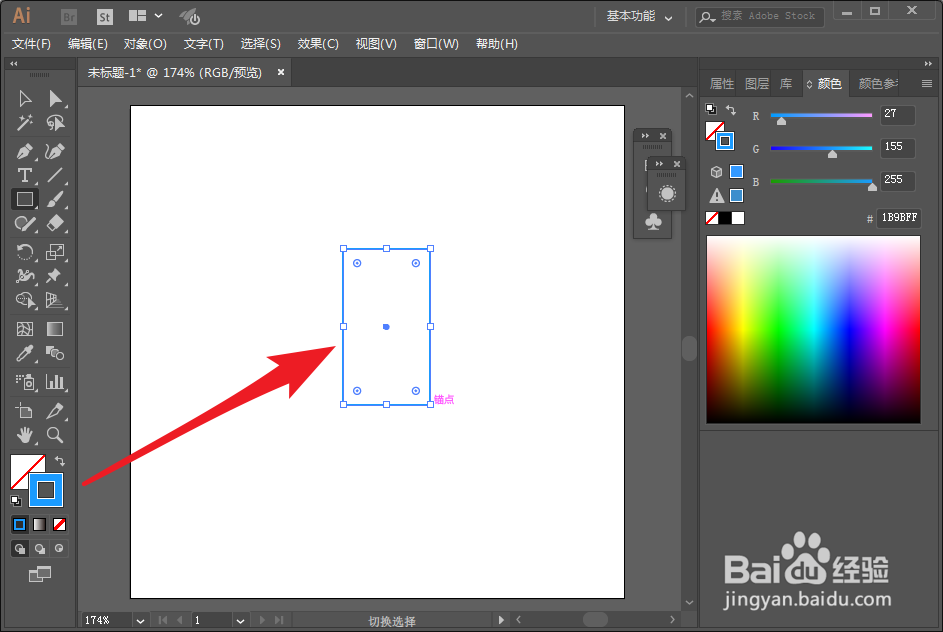Select the Artboard tool
The height and width of the screenshot is (632, 943).
pos(25,411)
